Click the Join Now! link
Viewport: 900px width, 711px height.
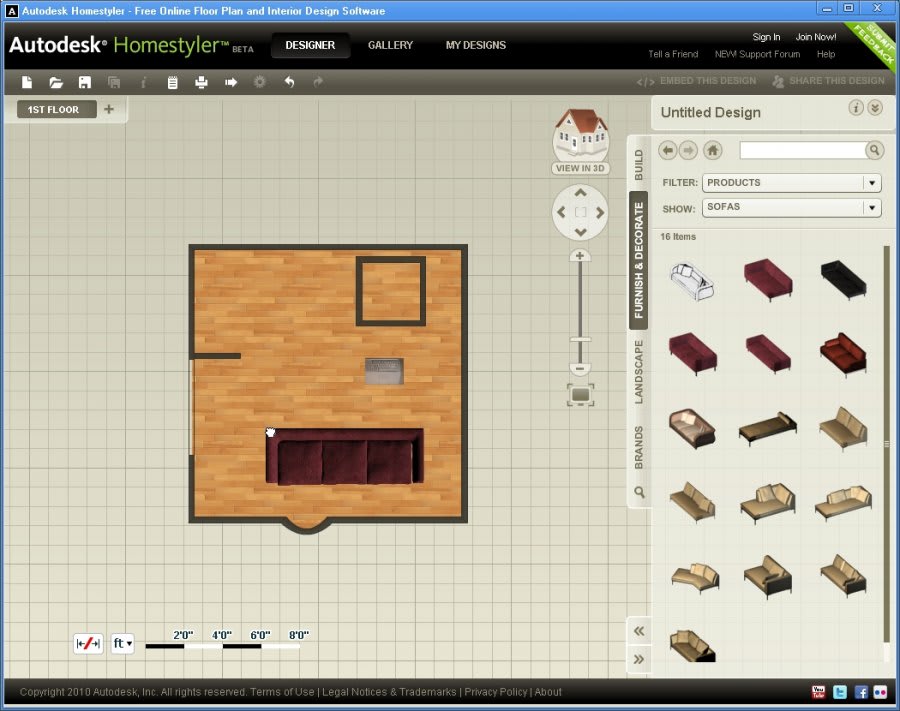(816, 37)
